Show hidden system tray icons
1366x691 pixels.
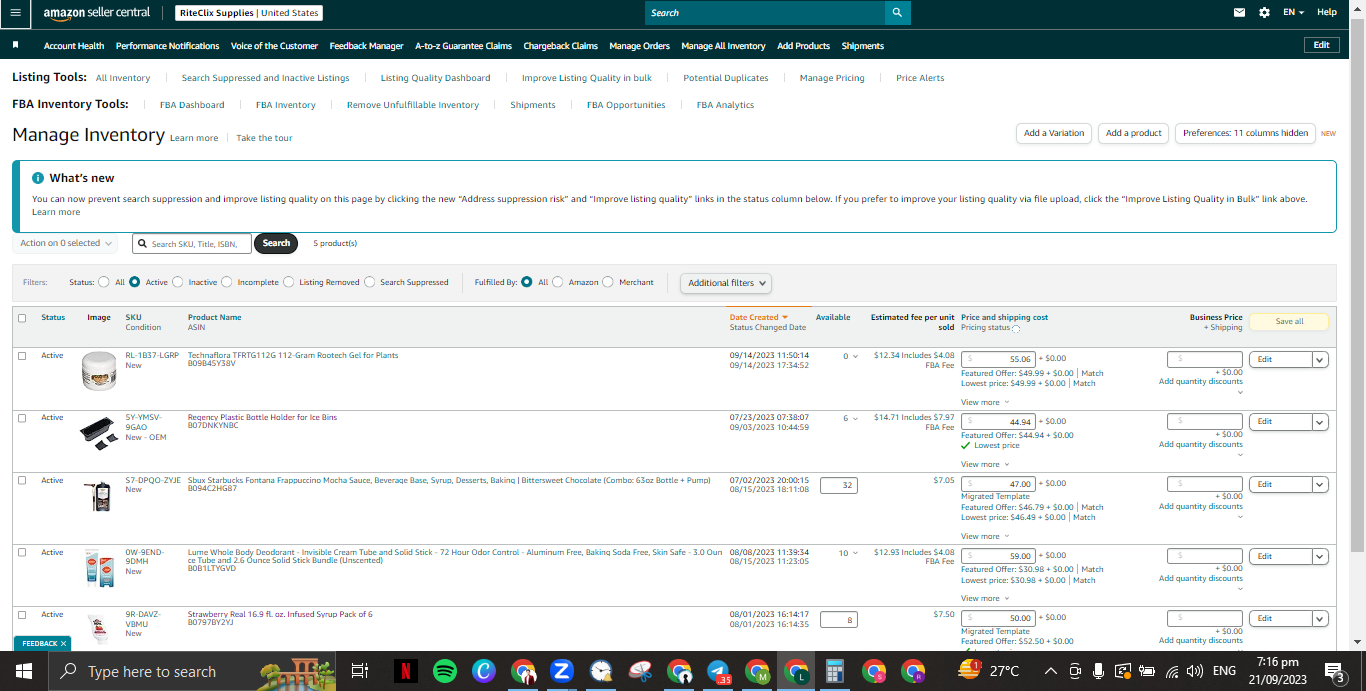click(1051, 671)
